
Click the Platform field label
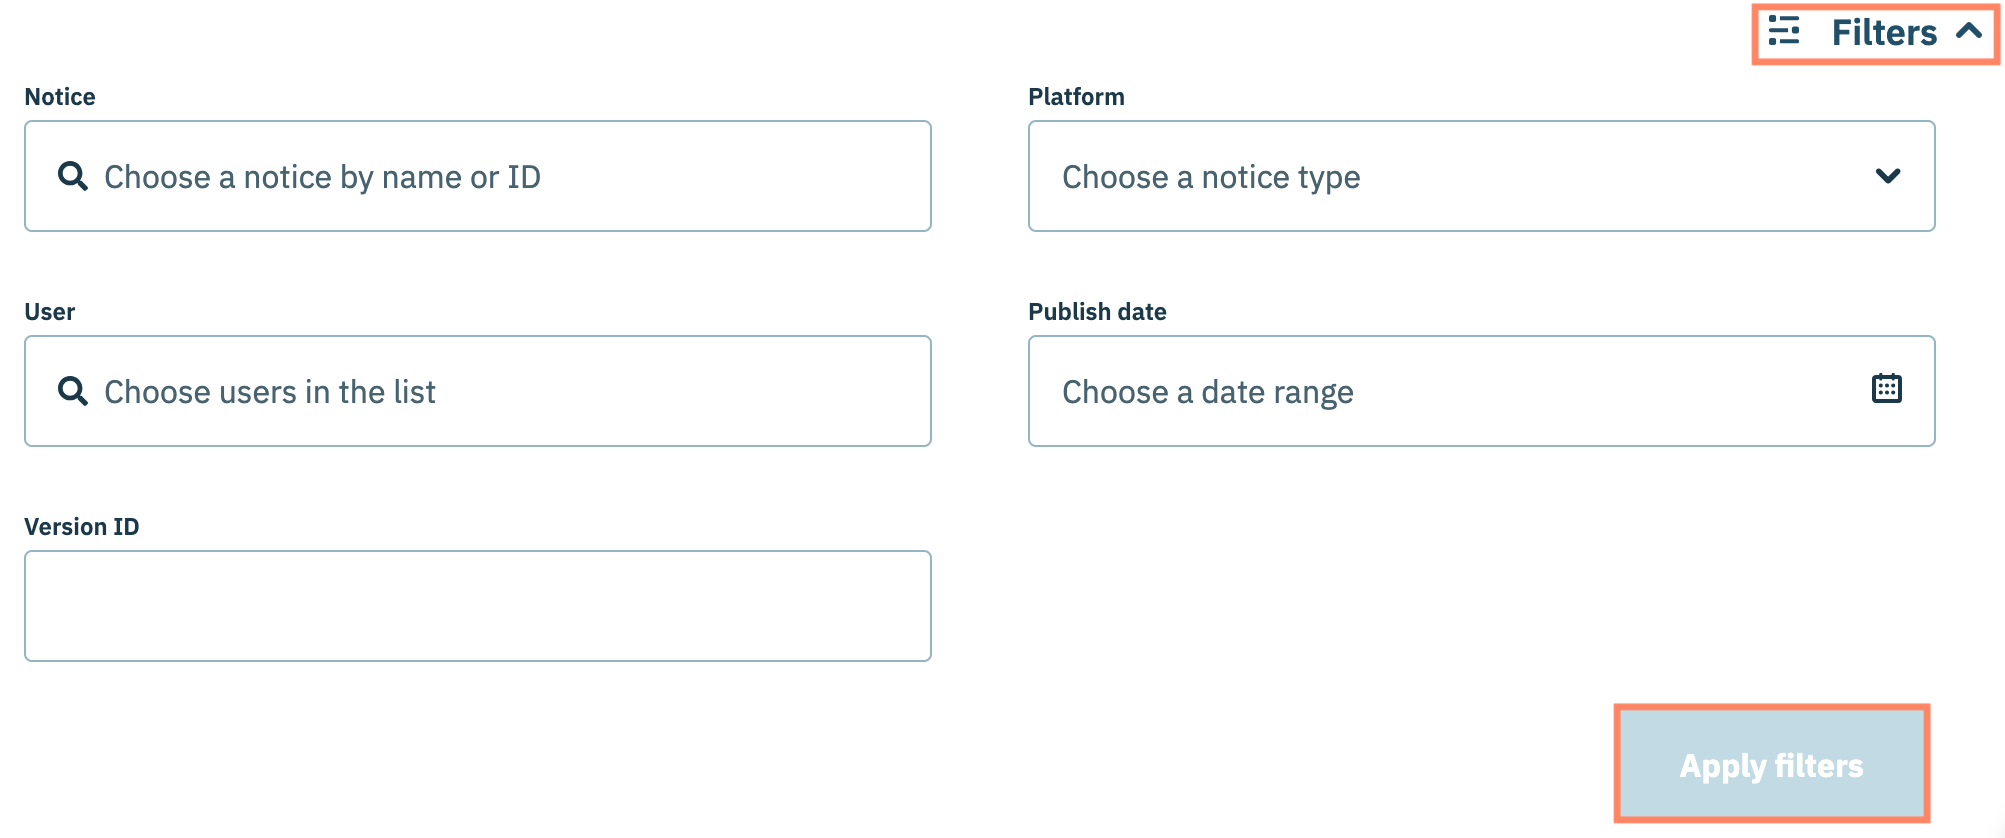1076,97
